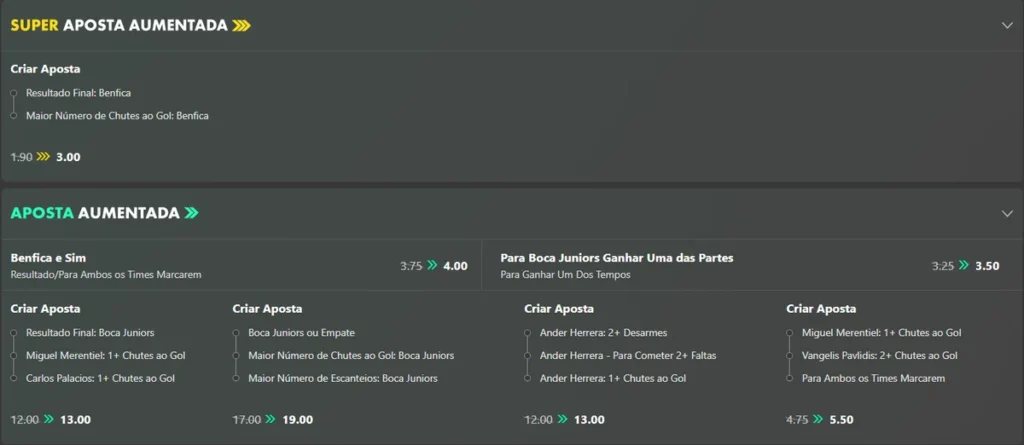Click Maior Número de Chutes ao Gol: Benfica
This screenshot has height=445, width=1024.
pyautogui.click(x=118, y=116)
